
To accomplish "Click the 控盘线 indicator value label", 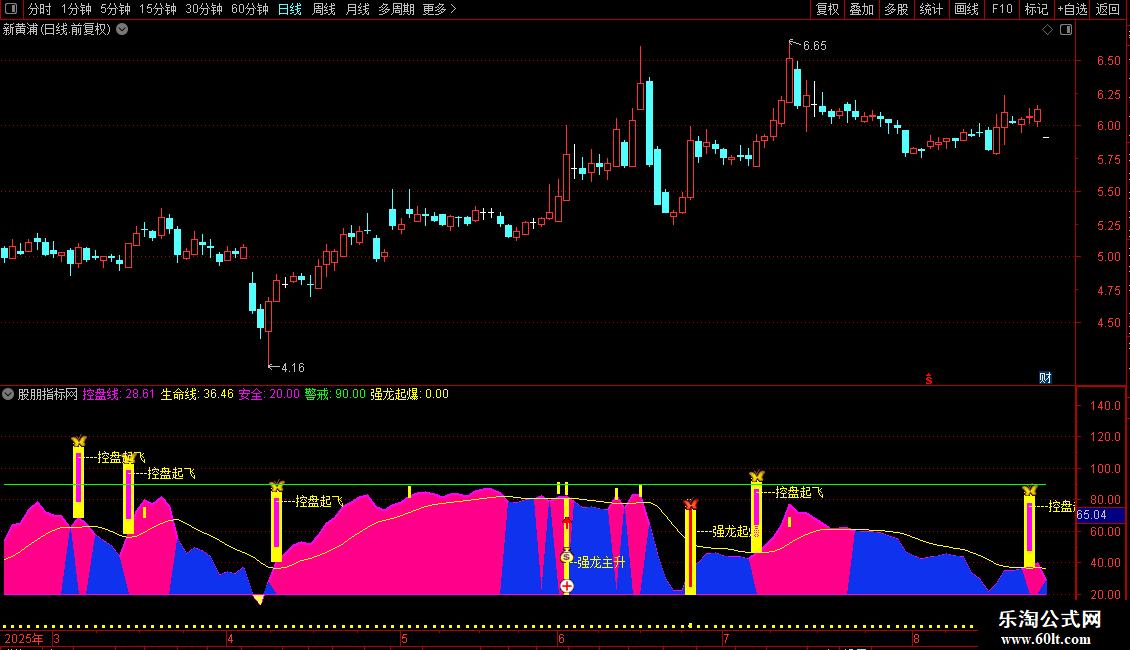I will pyautogui.click(x=118, y=394).
